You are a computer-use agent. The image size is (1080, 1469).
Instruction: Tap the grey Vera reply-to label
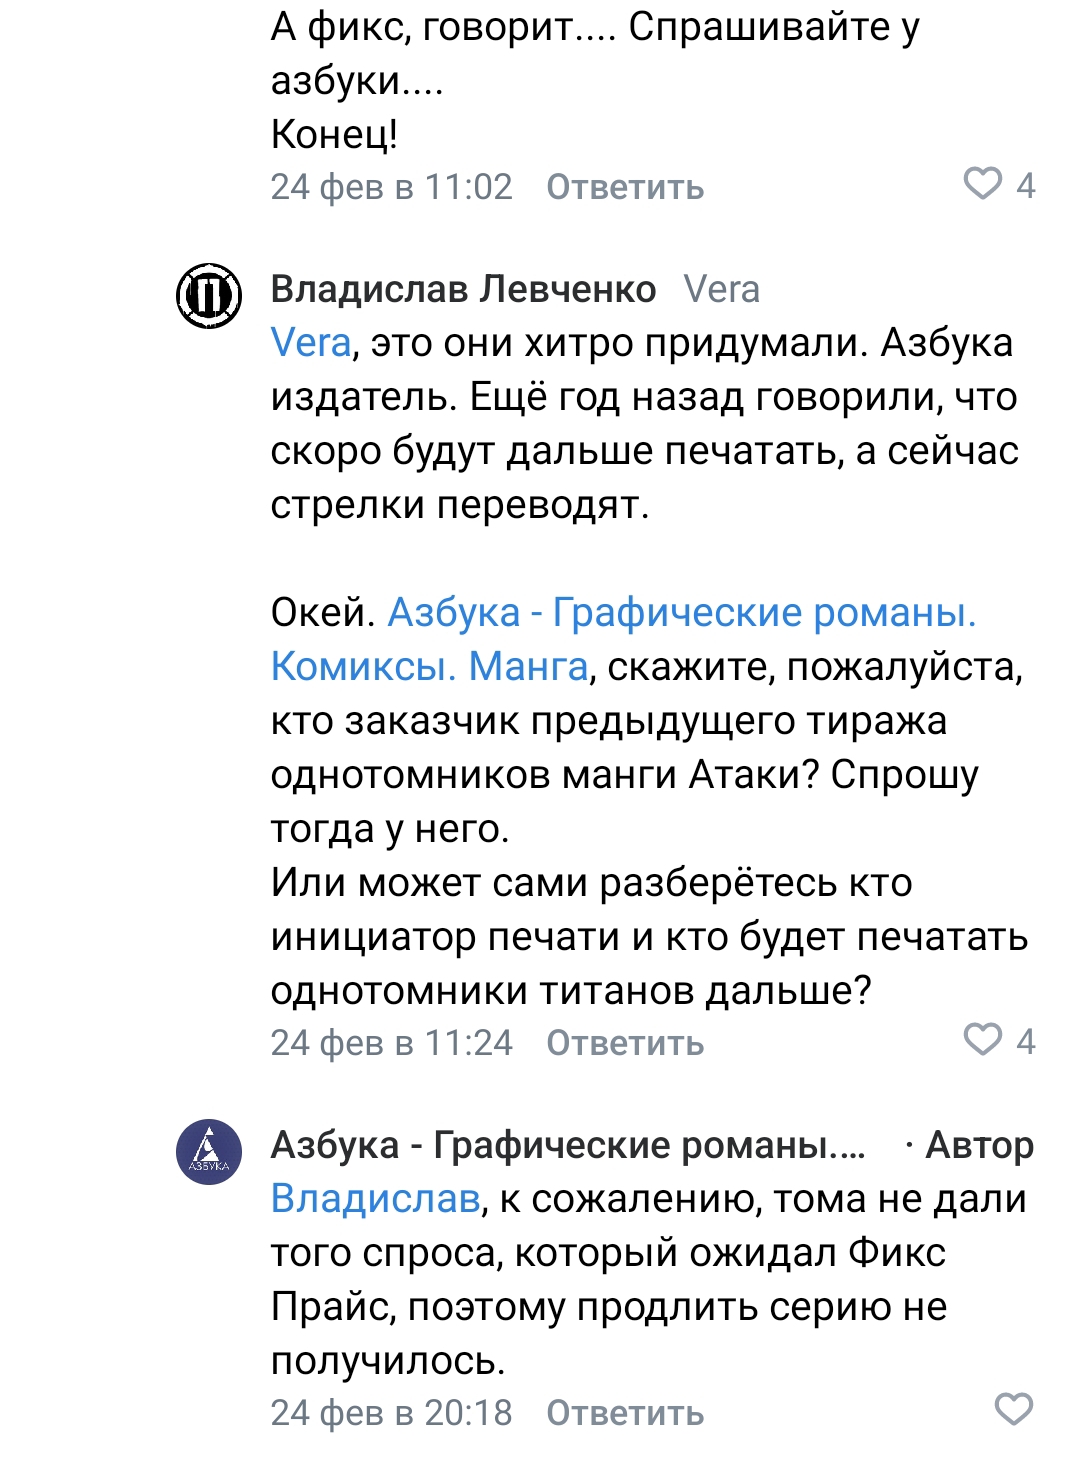coord(722,289)
